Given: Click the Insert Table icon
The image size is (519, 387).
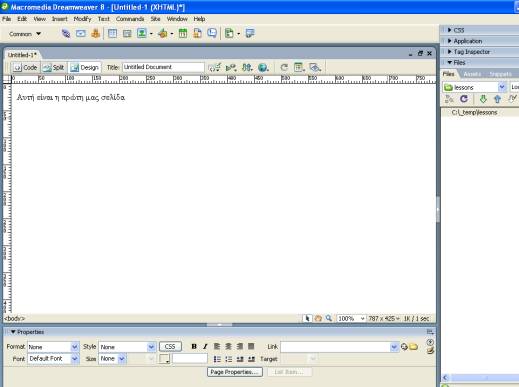Looking at the screenshot, I should click(112, 33).
